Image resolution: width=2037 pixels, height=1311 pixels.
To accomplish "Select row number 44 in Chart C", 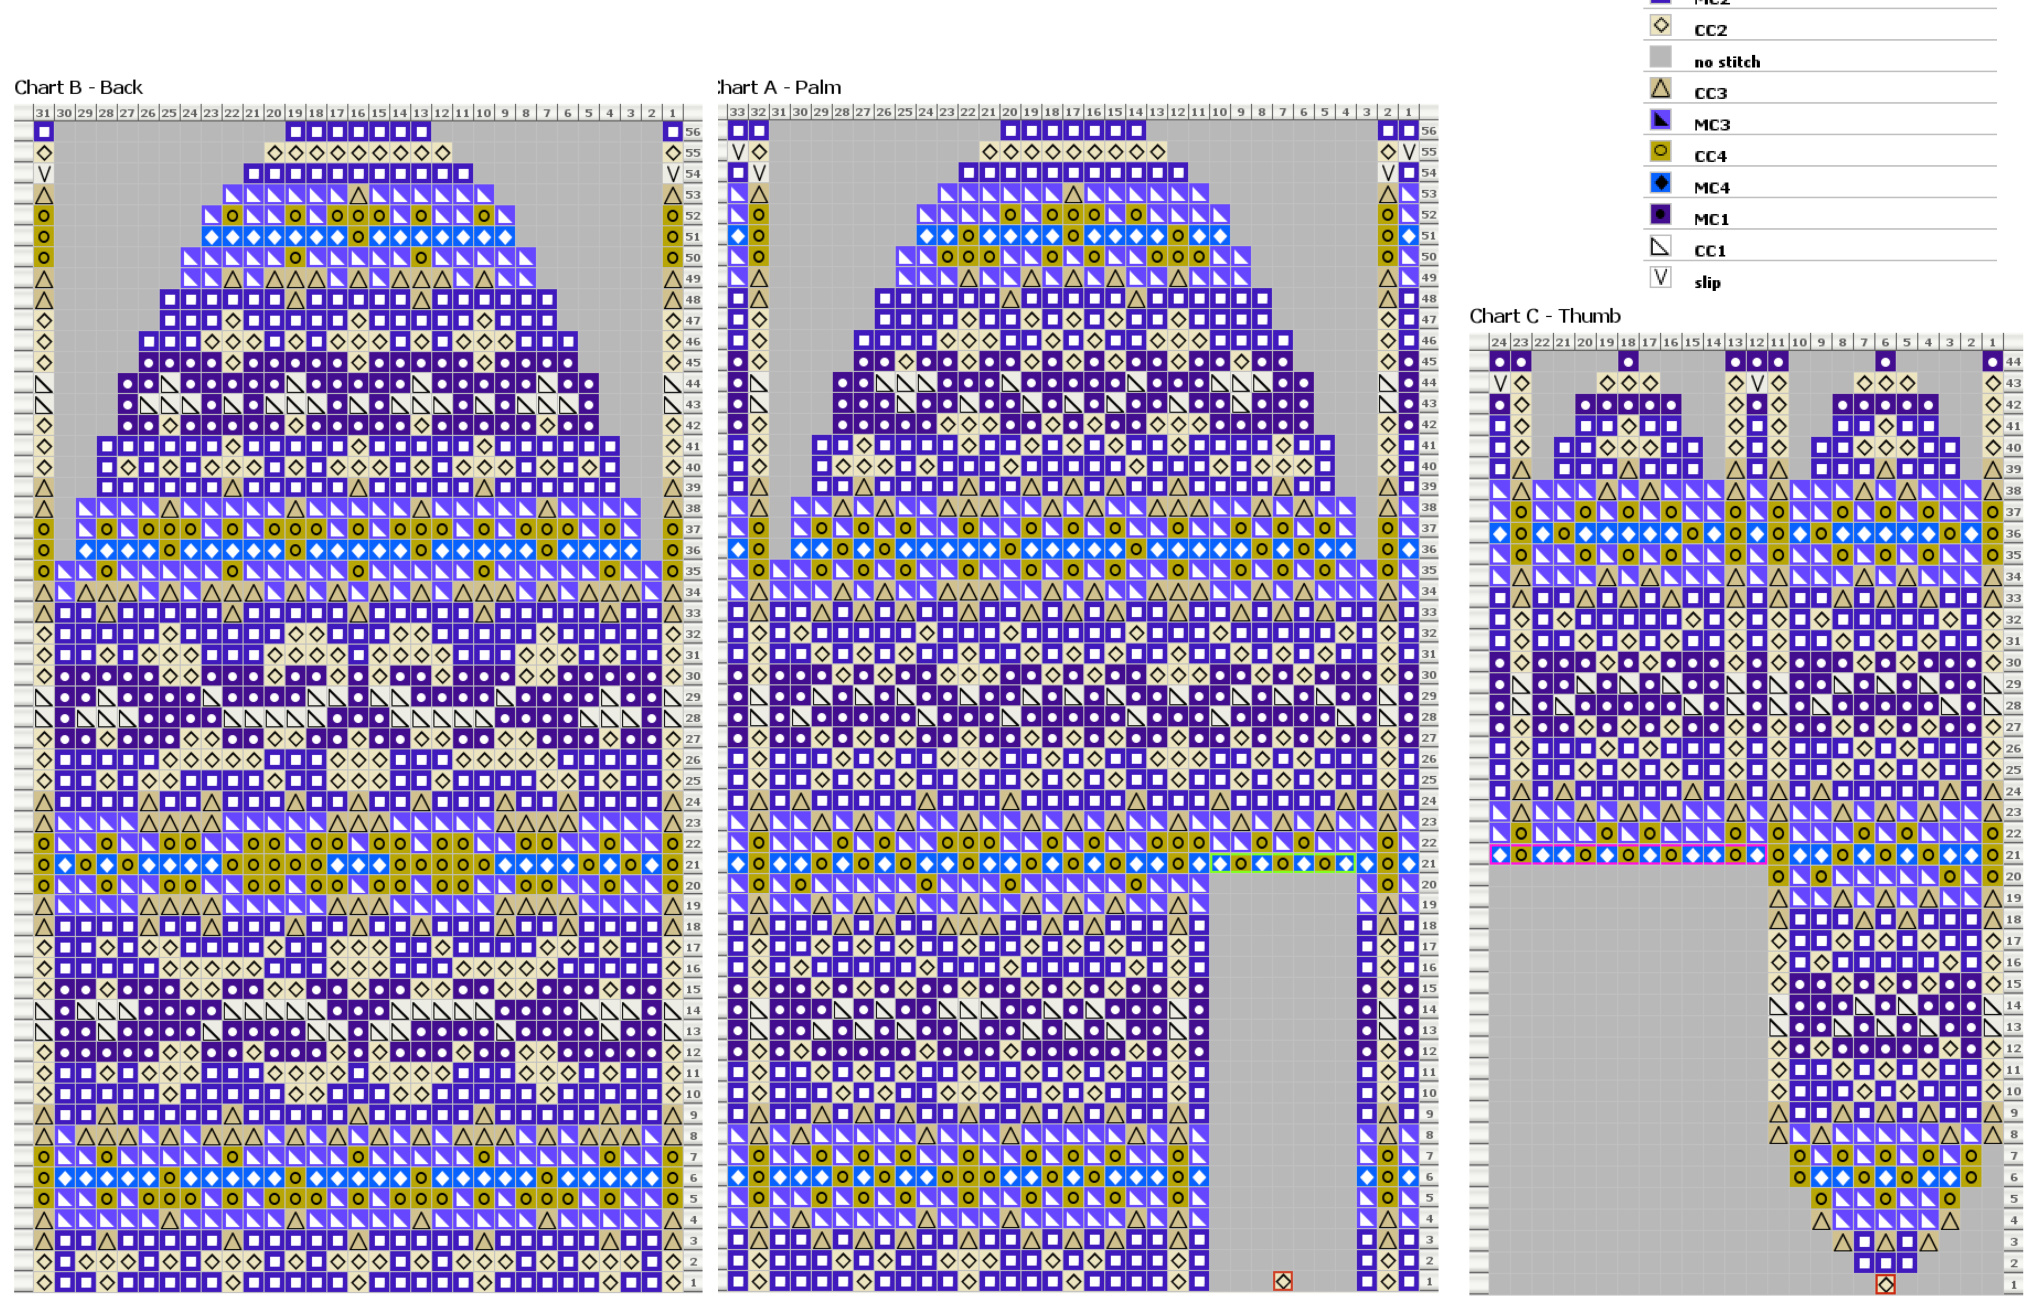I will click(2013, 362).
